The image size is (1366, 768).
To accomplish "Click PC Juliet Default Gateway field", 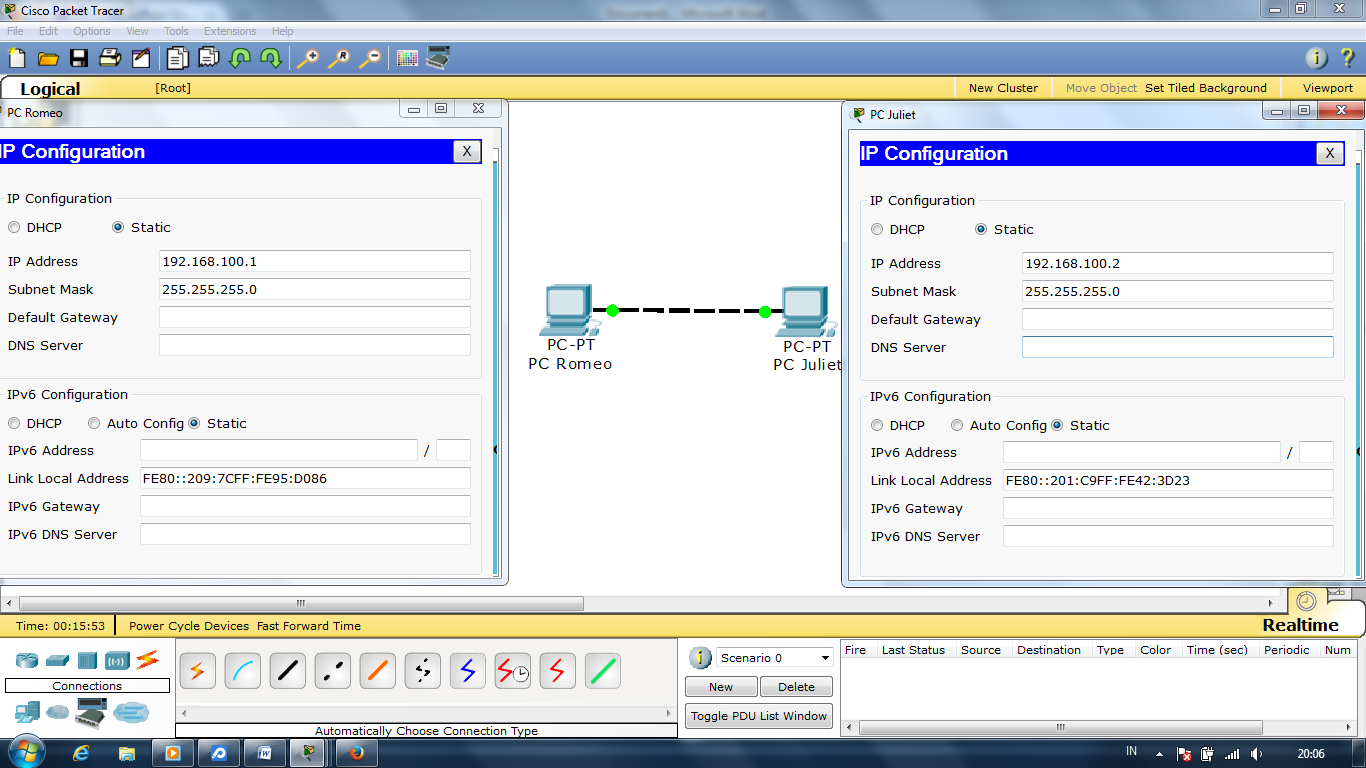I will (x=1177, y=319).
